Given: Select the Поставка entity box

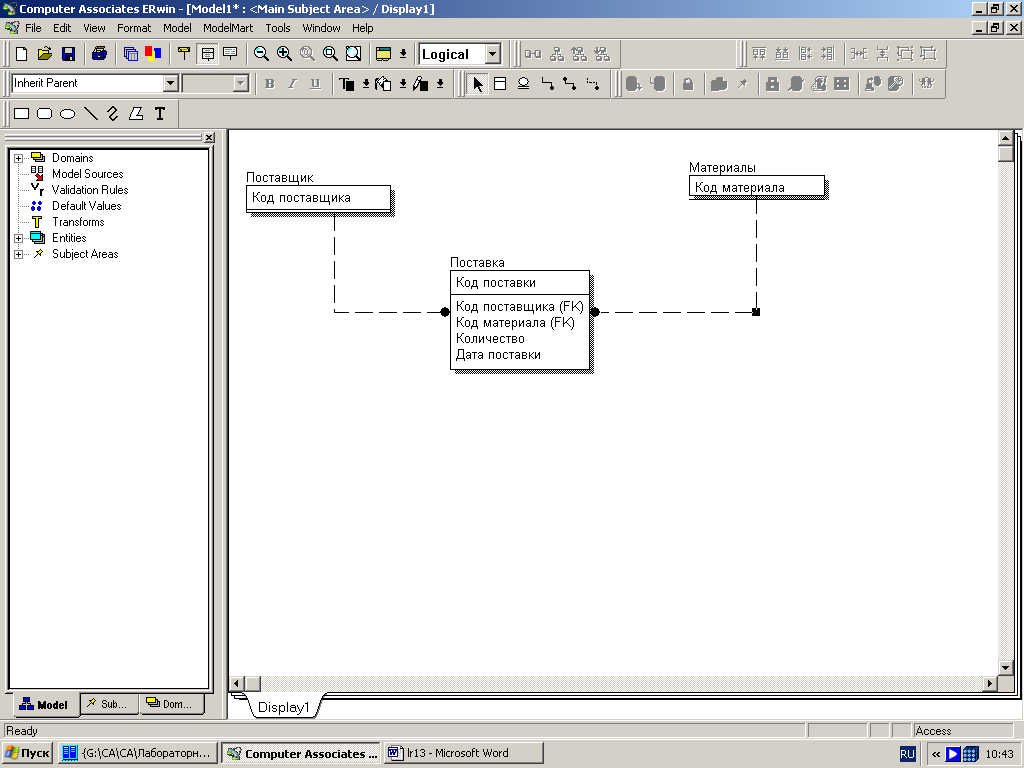Looking at the screenshot, I should tap(520, 320).
